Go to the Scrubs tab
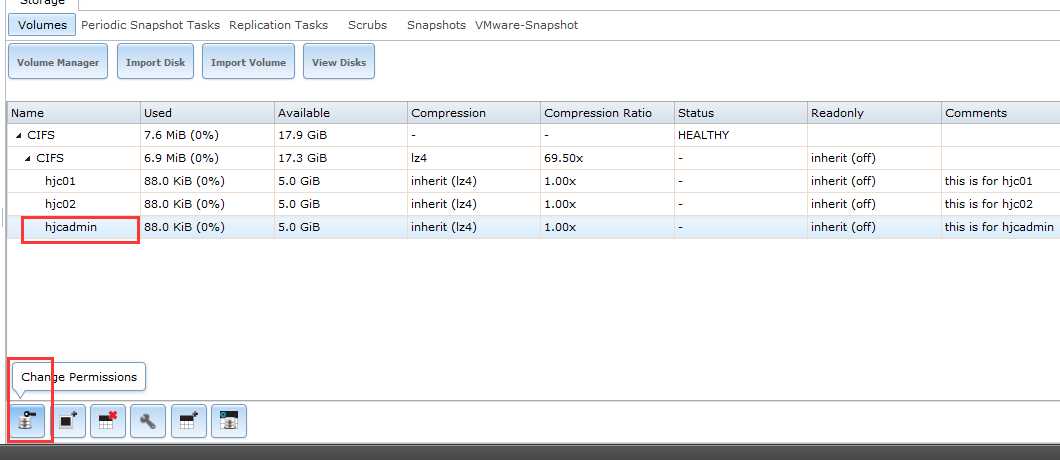Viewport: 1060px width, 460px height. (367, 25)
